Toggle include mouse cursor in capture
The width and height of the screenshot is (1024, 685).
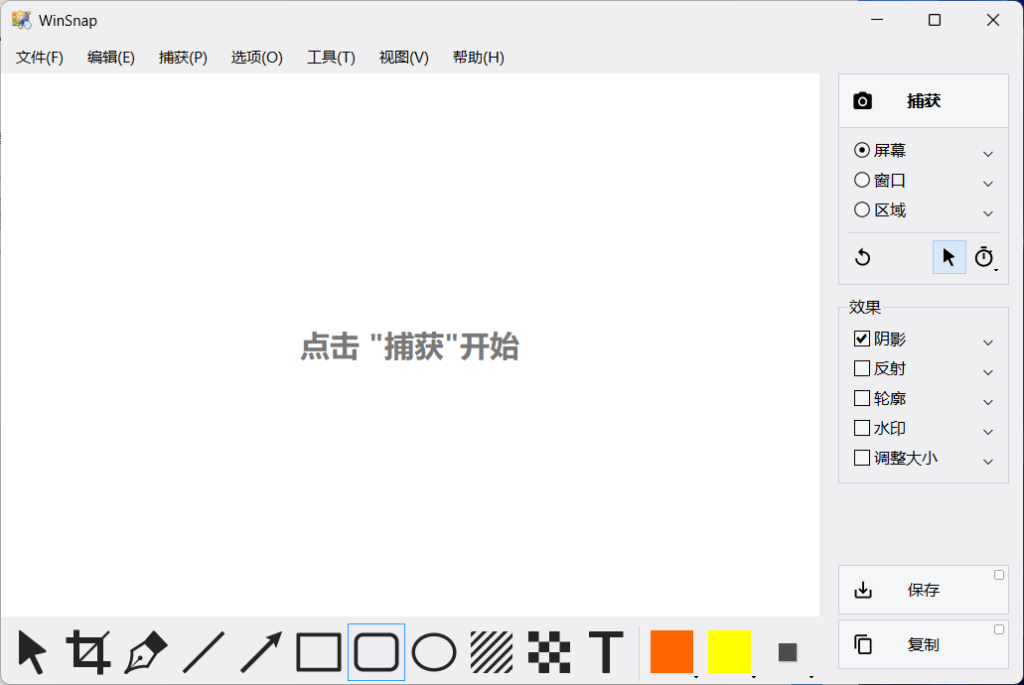point(949,257)
